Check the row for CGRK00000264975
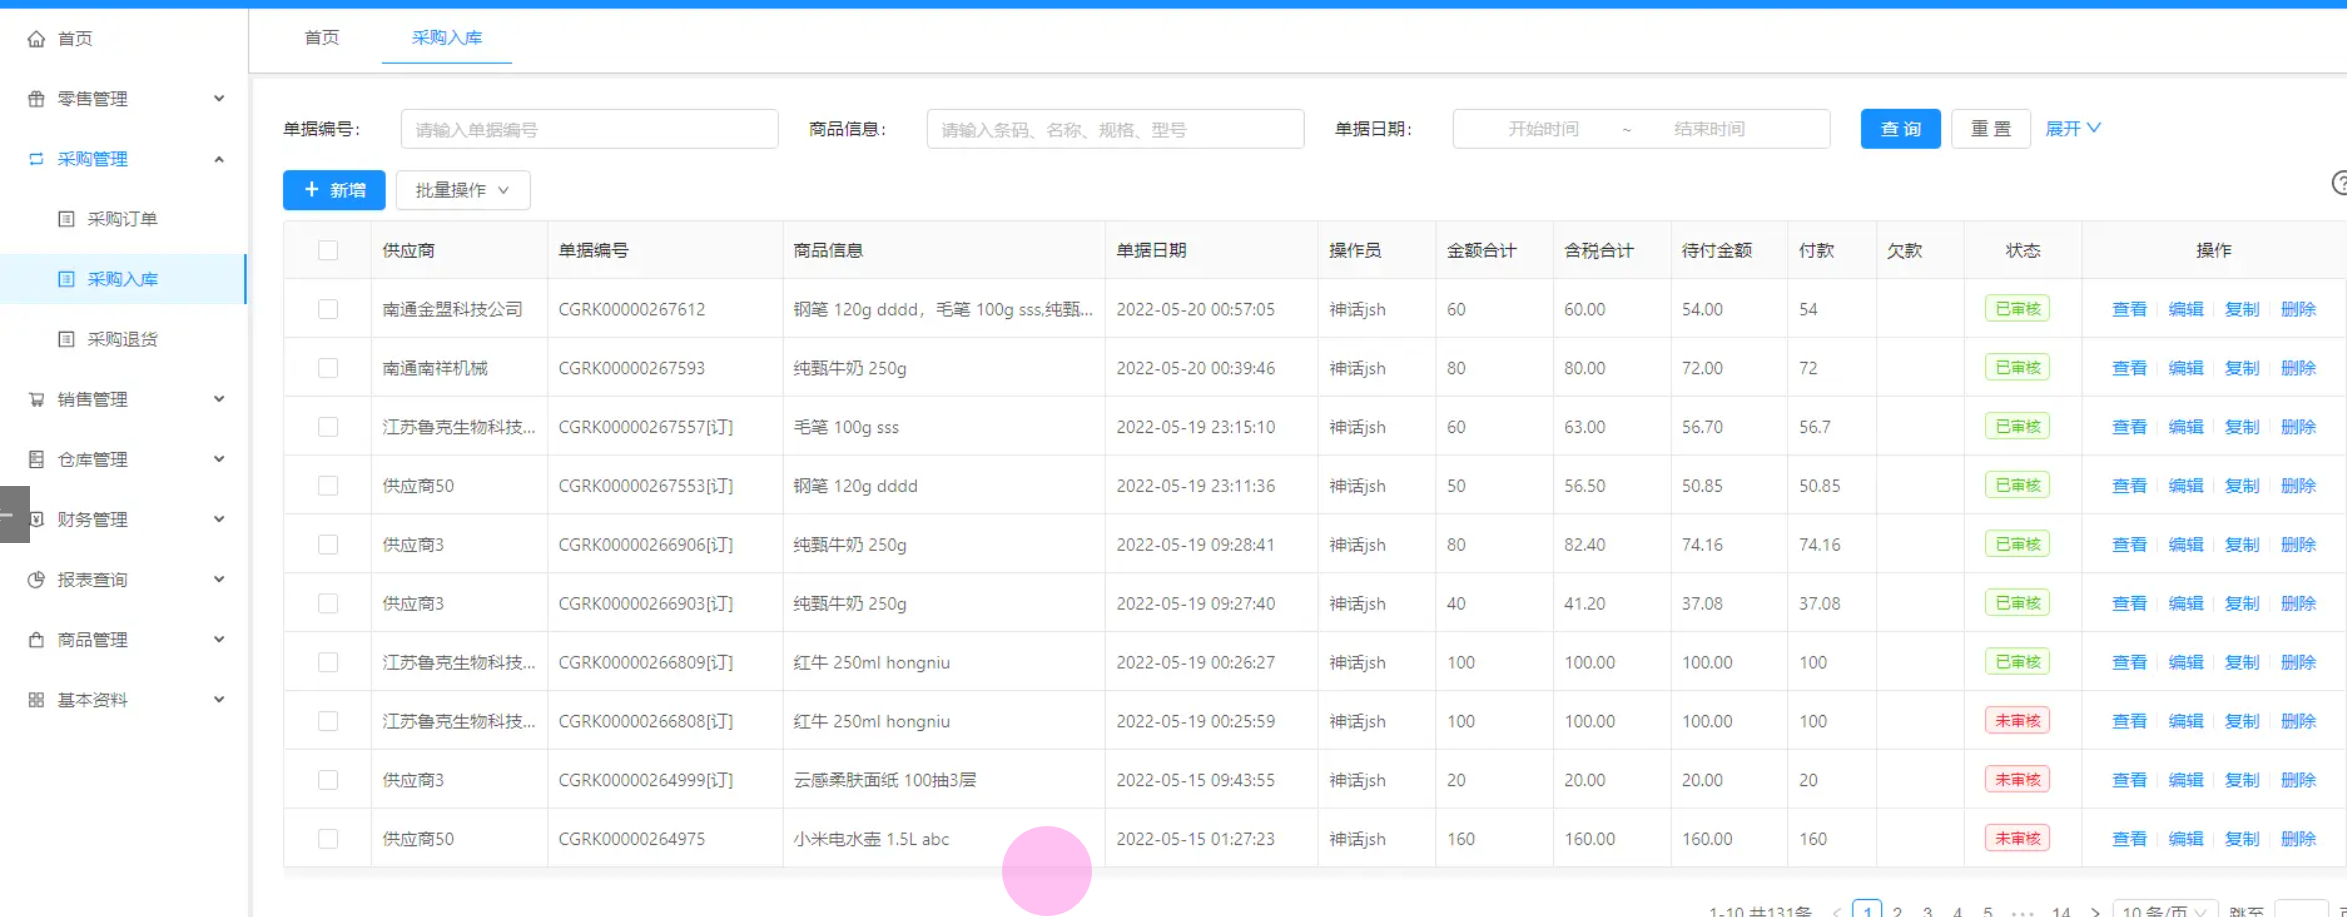Viewport: 2347px width, 917px height. [328, 839]
